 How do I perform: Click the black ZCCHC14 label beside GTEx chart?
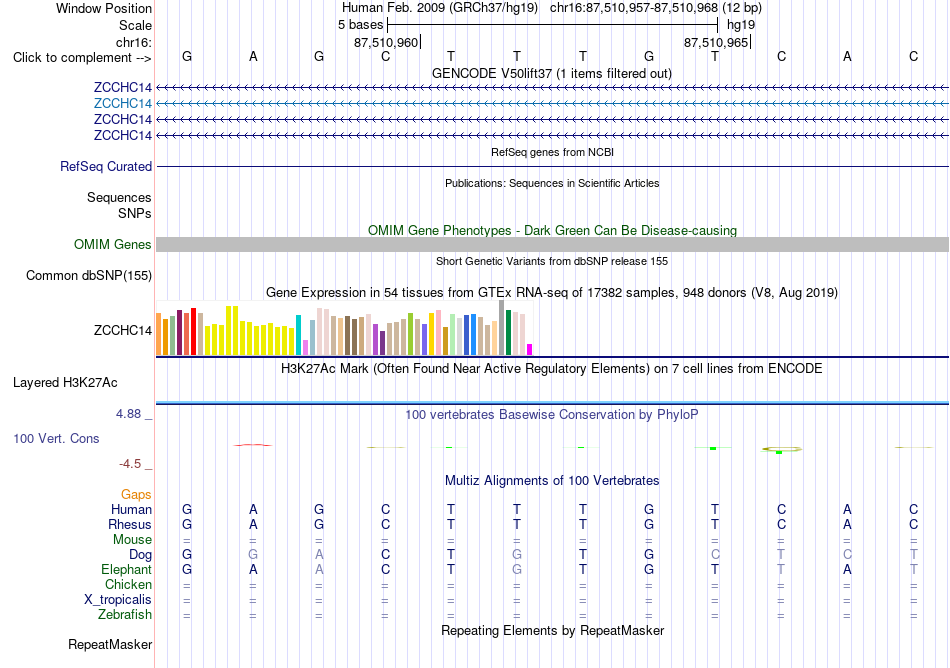point(122,331)
